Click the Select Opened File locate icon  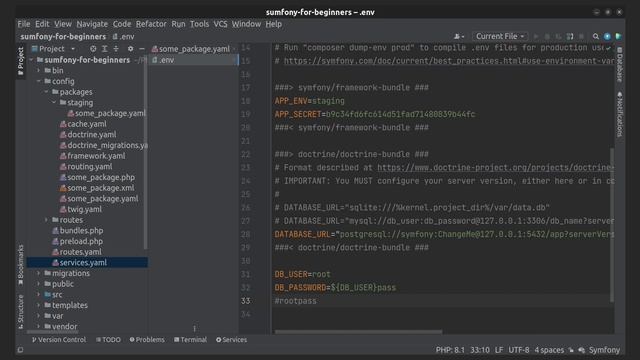click(93, 49)
